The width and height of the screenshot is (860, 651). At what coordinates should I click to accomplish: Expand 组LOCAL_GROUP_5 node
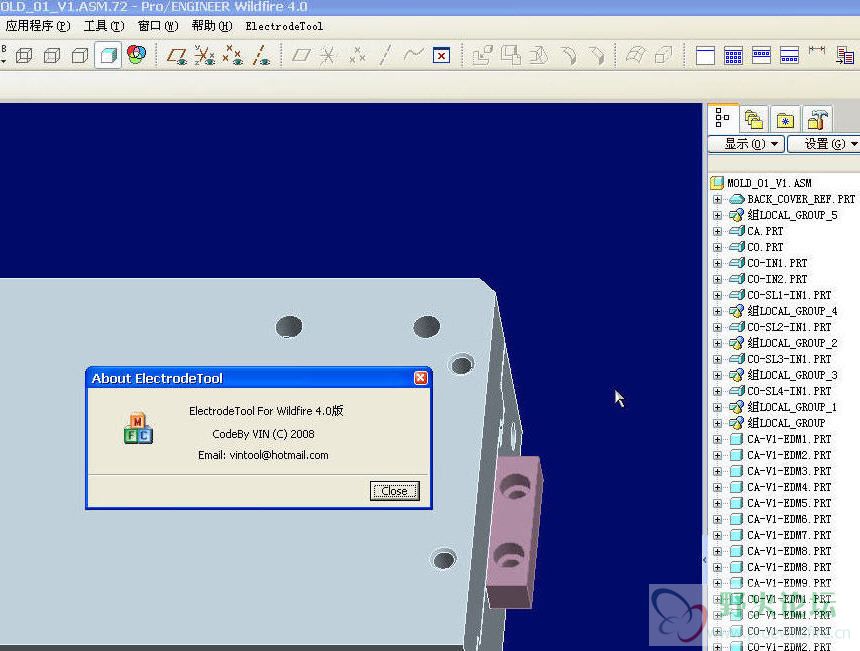(x=717, y=216)
